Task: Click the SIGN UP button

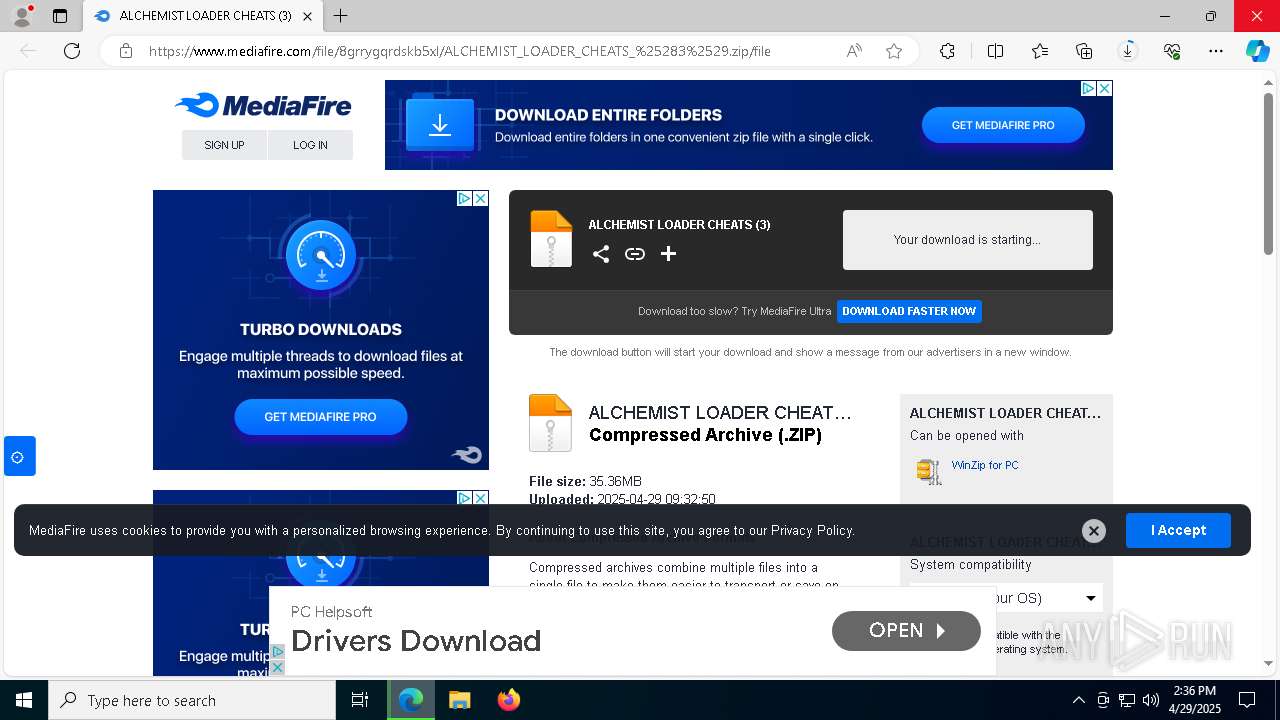Action: click(x=224, y=145)
